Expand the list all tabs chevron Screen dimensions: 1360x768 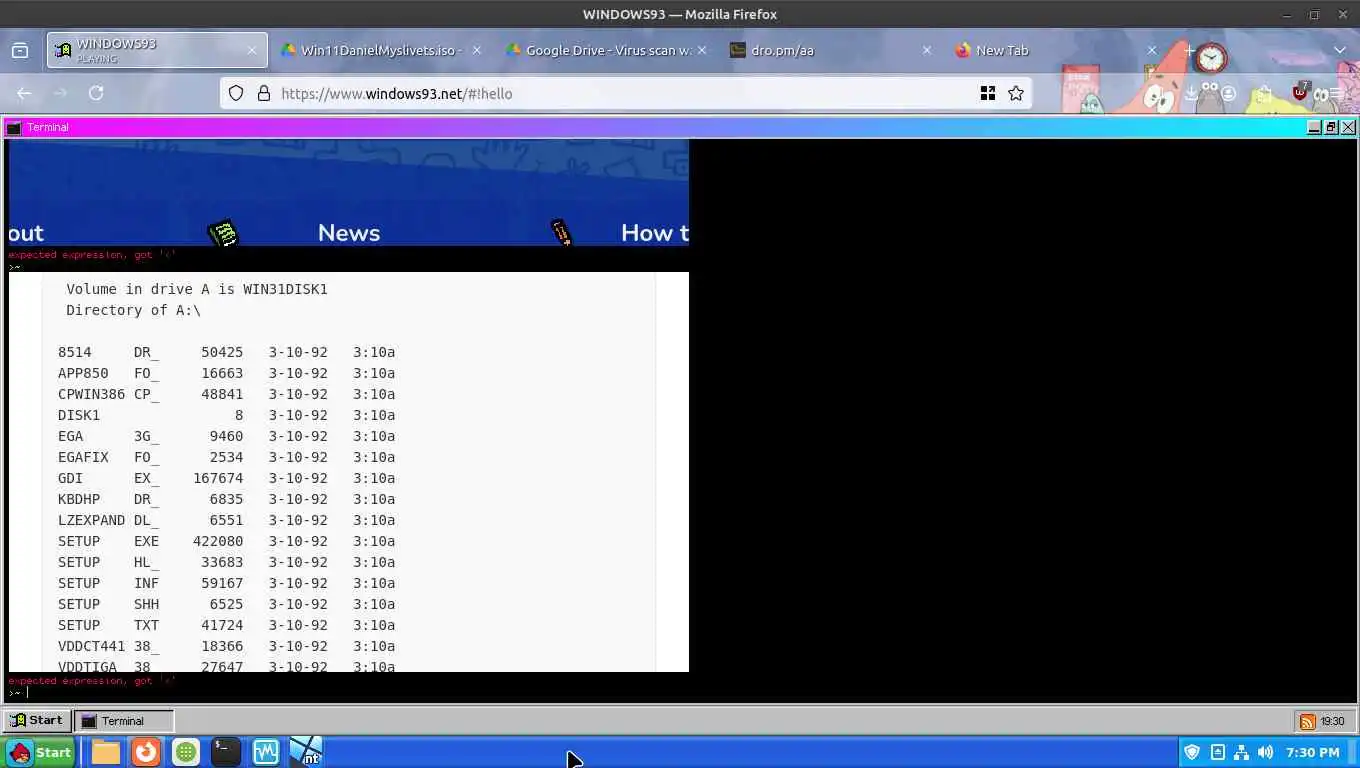point(1340,50)
